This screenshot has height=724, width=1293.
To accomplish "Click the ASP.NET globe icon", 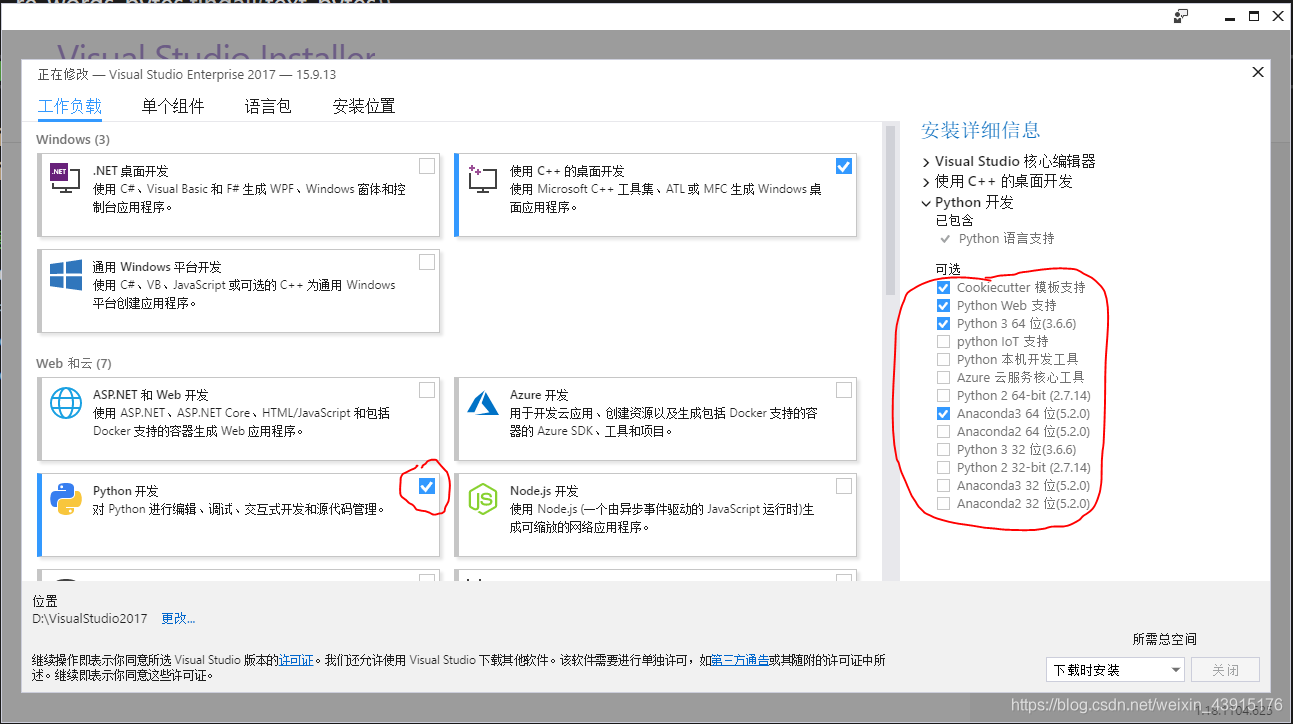I will [x=66, y=403].
